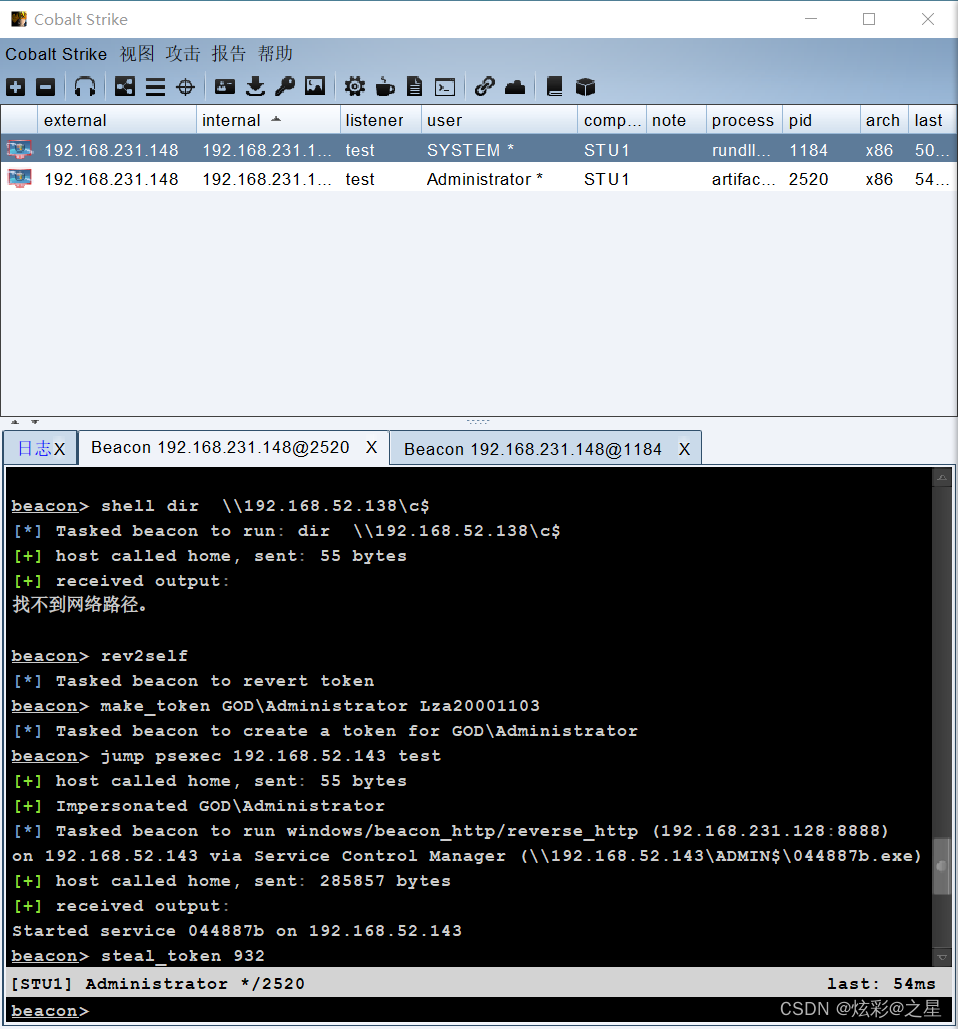Sort sessions by the internal column header
Image resolution: width=958 pixels, height=1029 pixels.
pos(268,120)
